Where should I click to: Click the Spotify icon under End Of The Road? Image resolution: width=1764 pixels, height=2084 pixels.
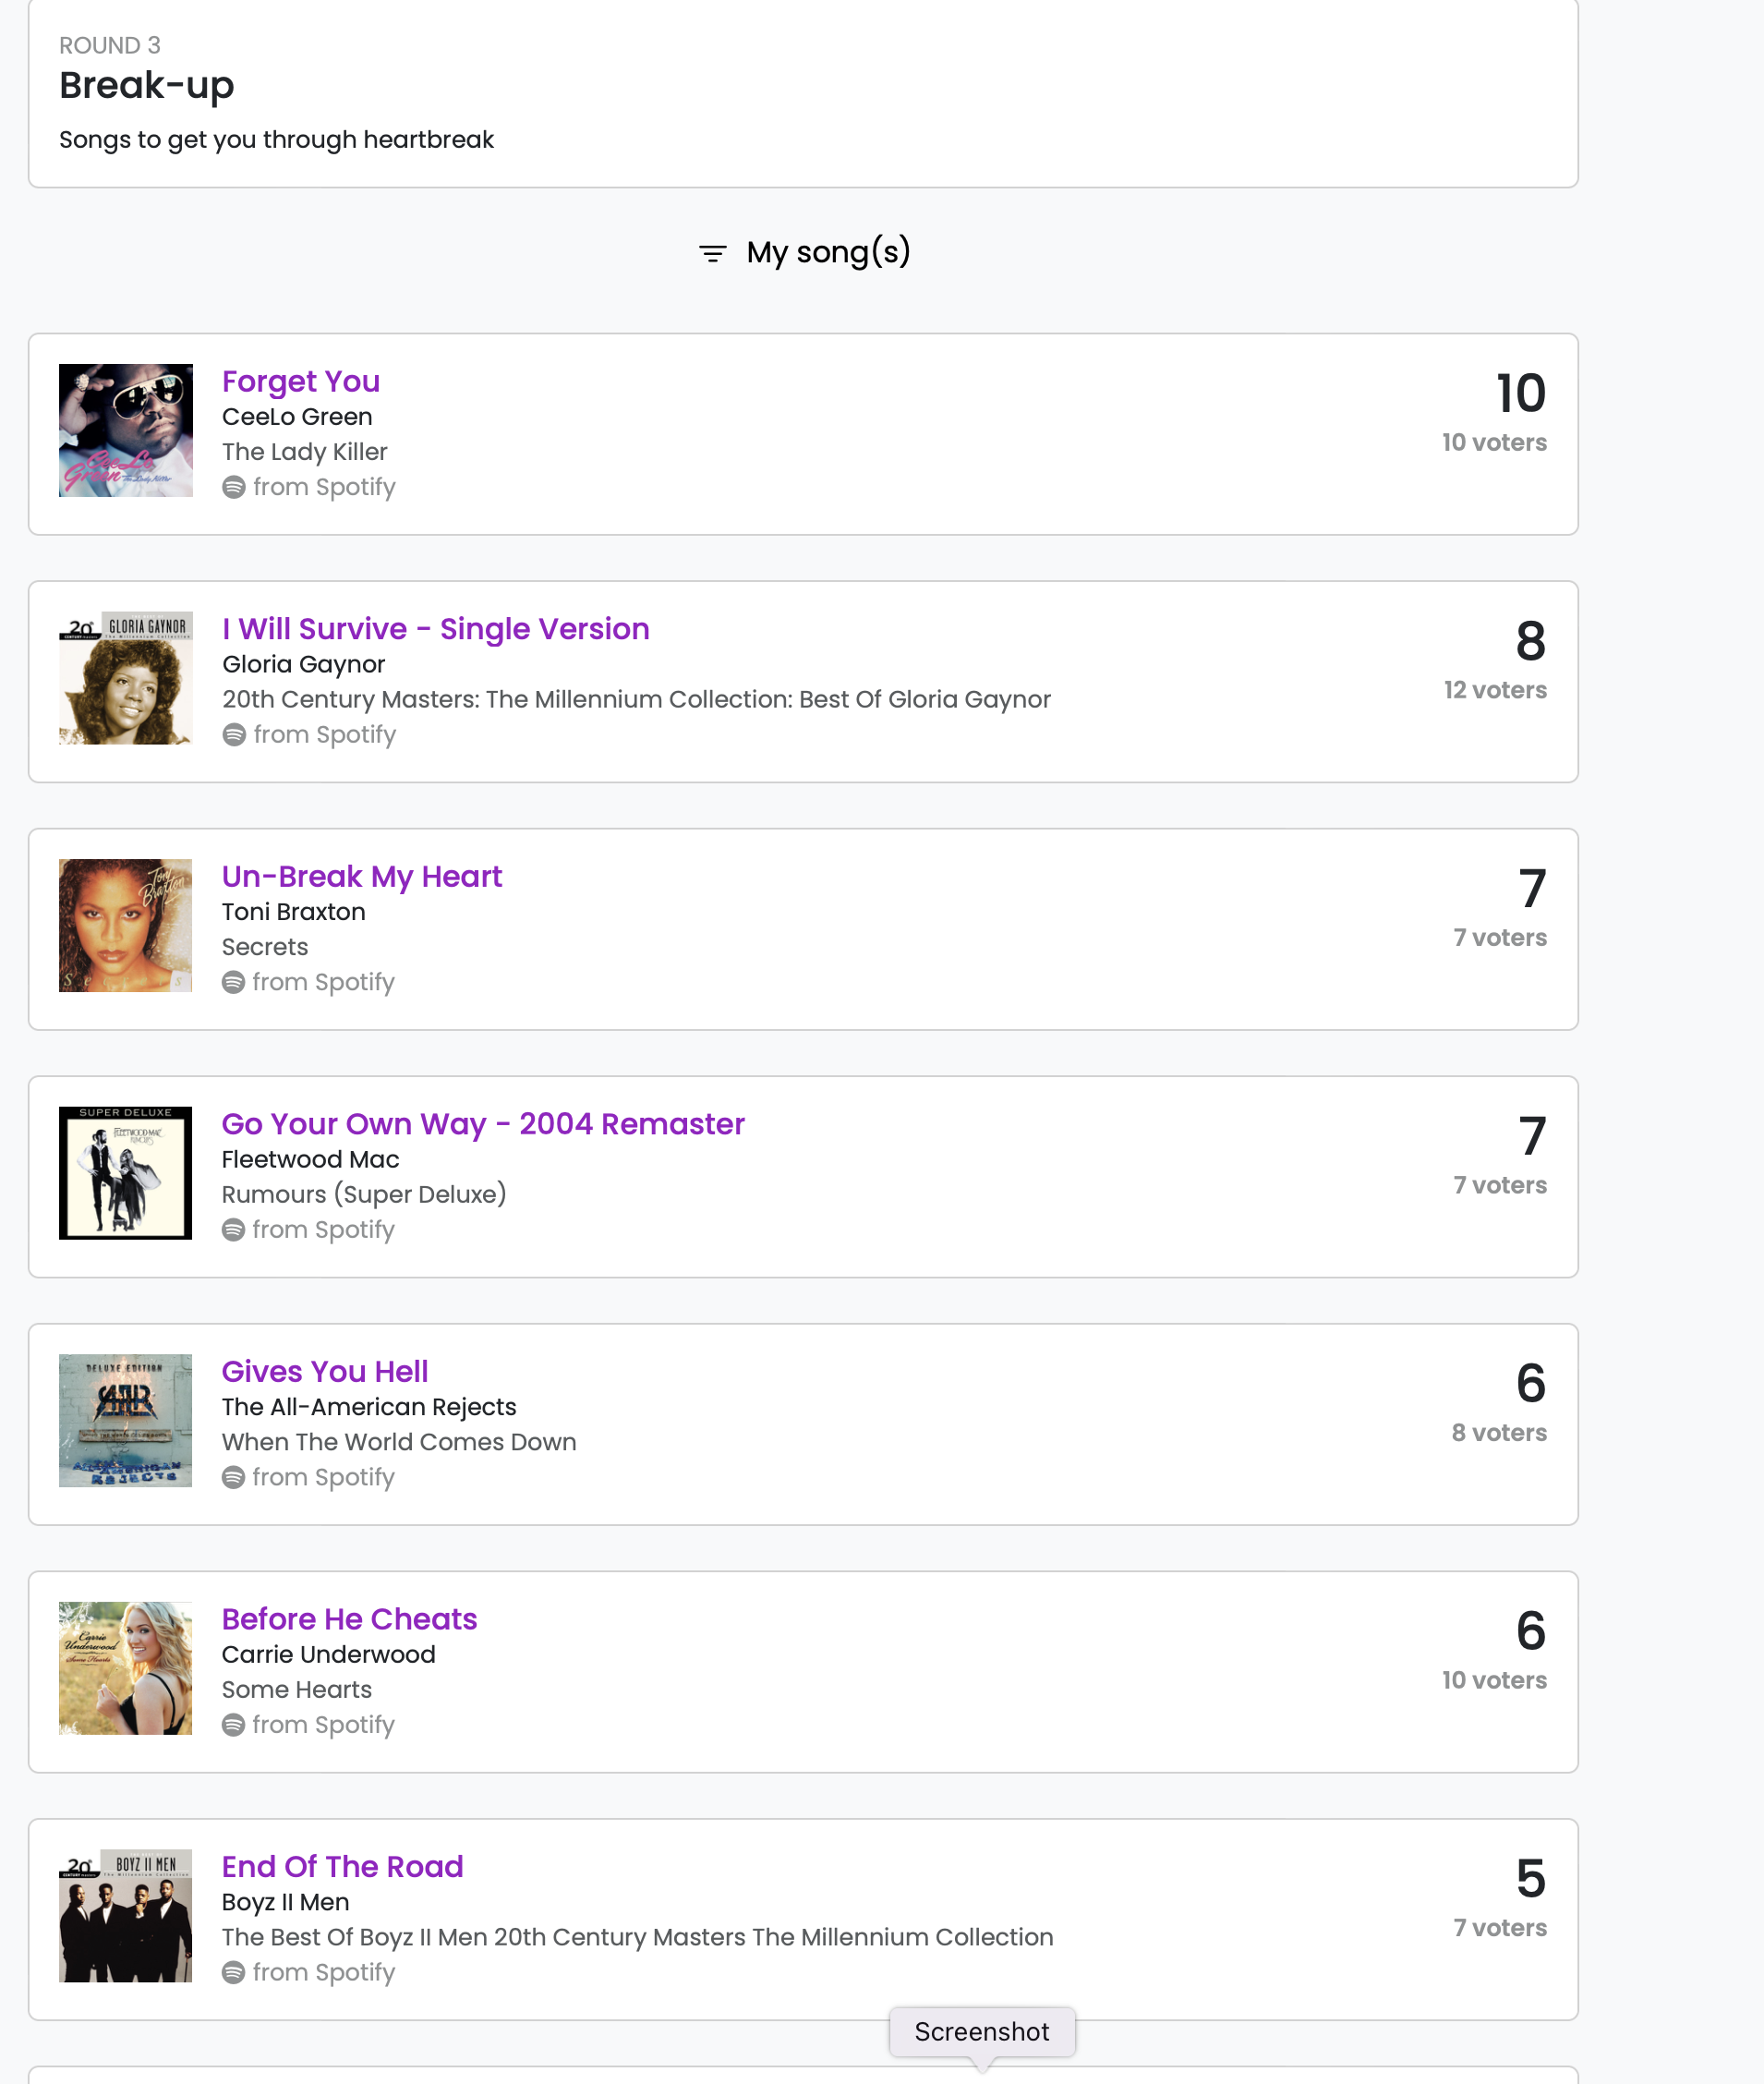coord(234,1972)
